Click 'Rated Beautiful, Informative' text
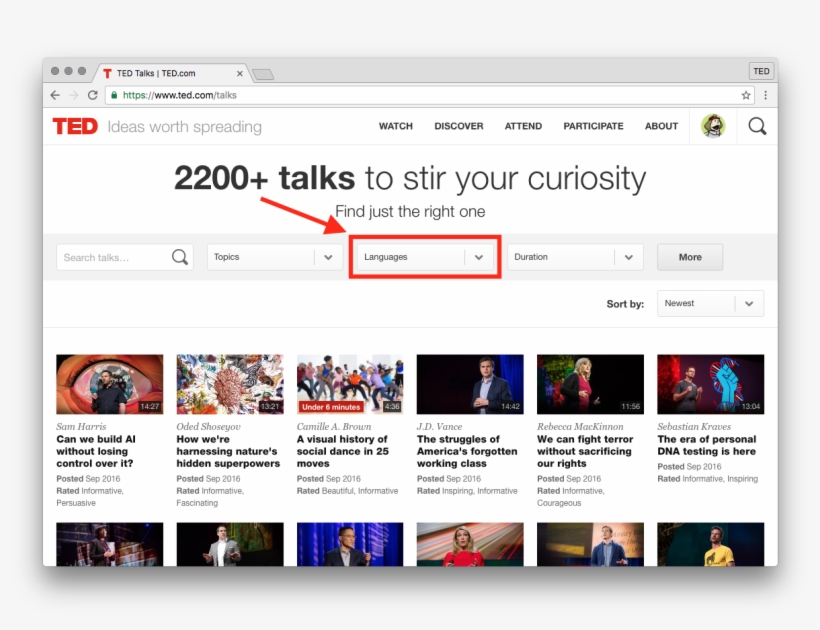The height and width of the screenshot is (630, 820). coord(347,491)
